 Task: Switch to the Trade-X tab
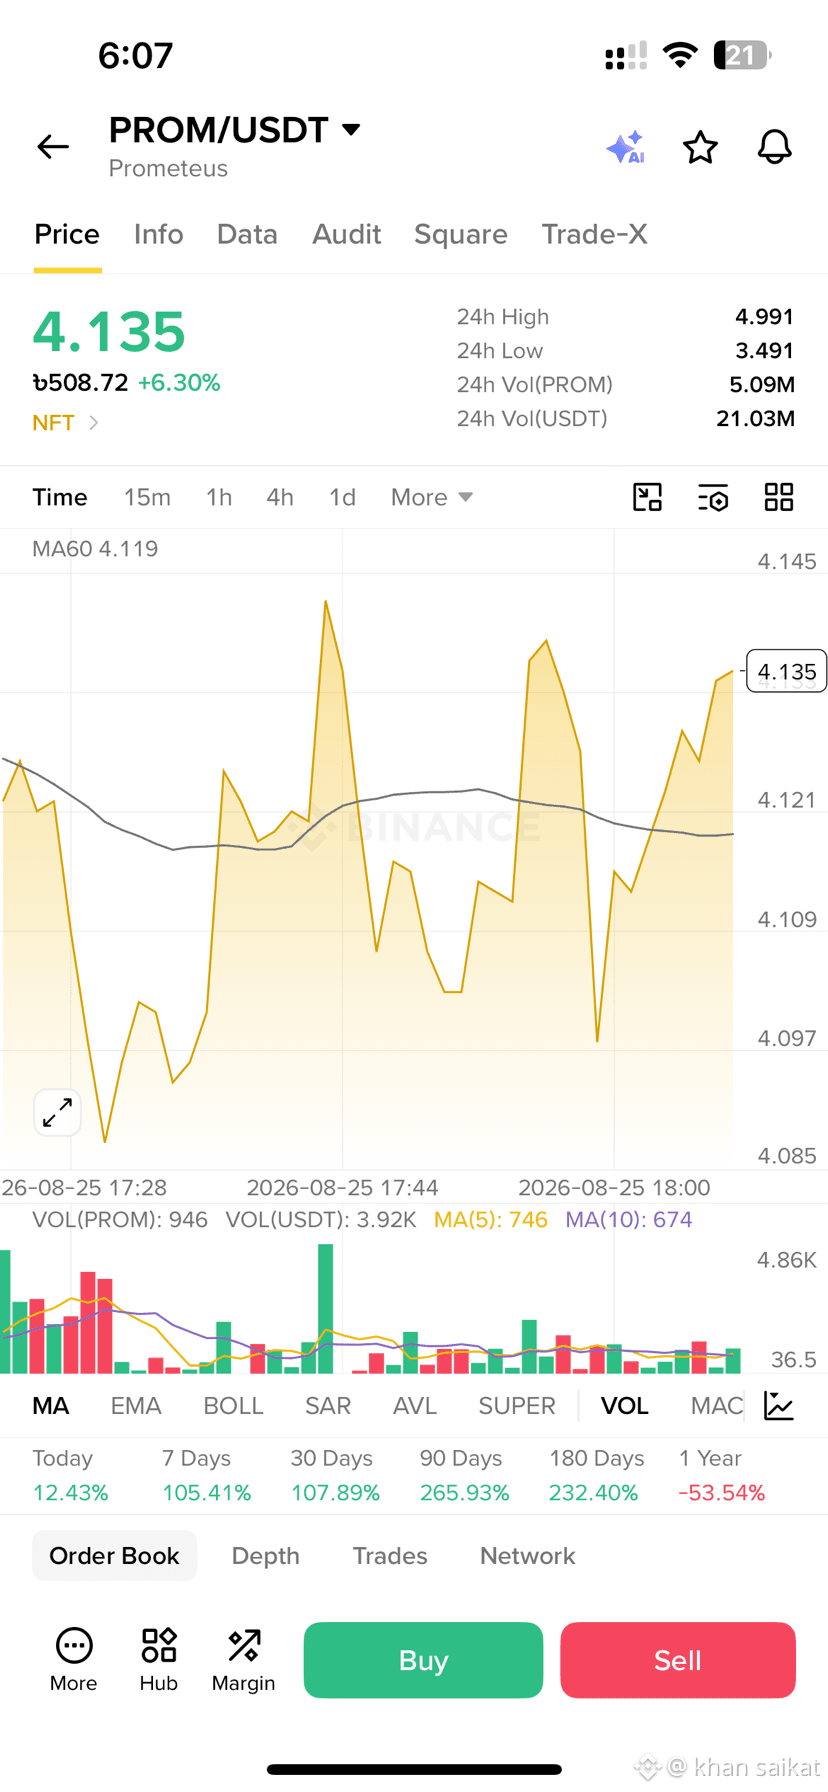point(595,234)
